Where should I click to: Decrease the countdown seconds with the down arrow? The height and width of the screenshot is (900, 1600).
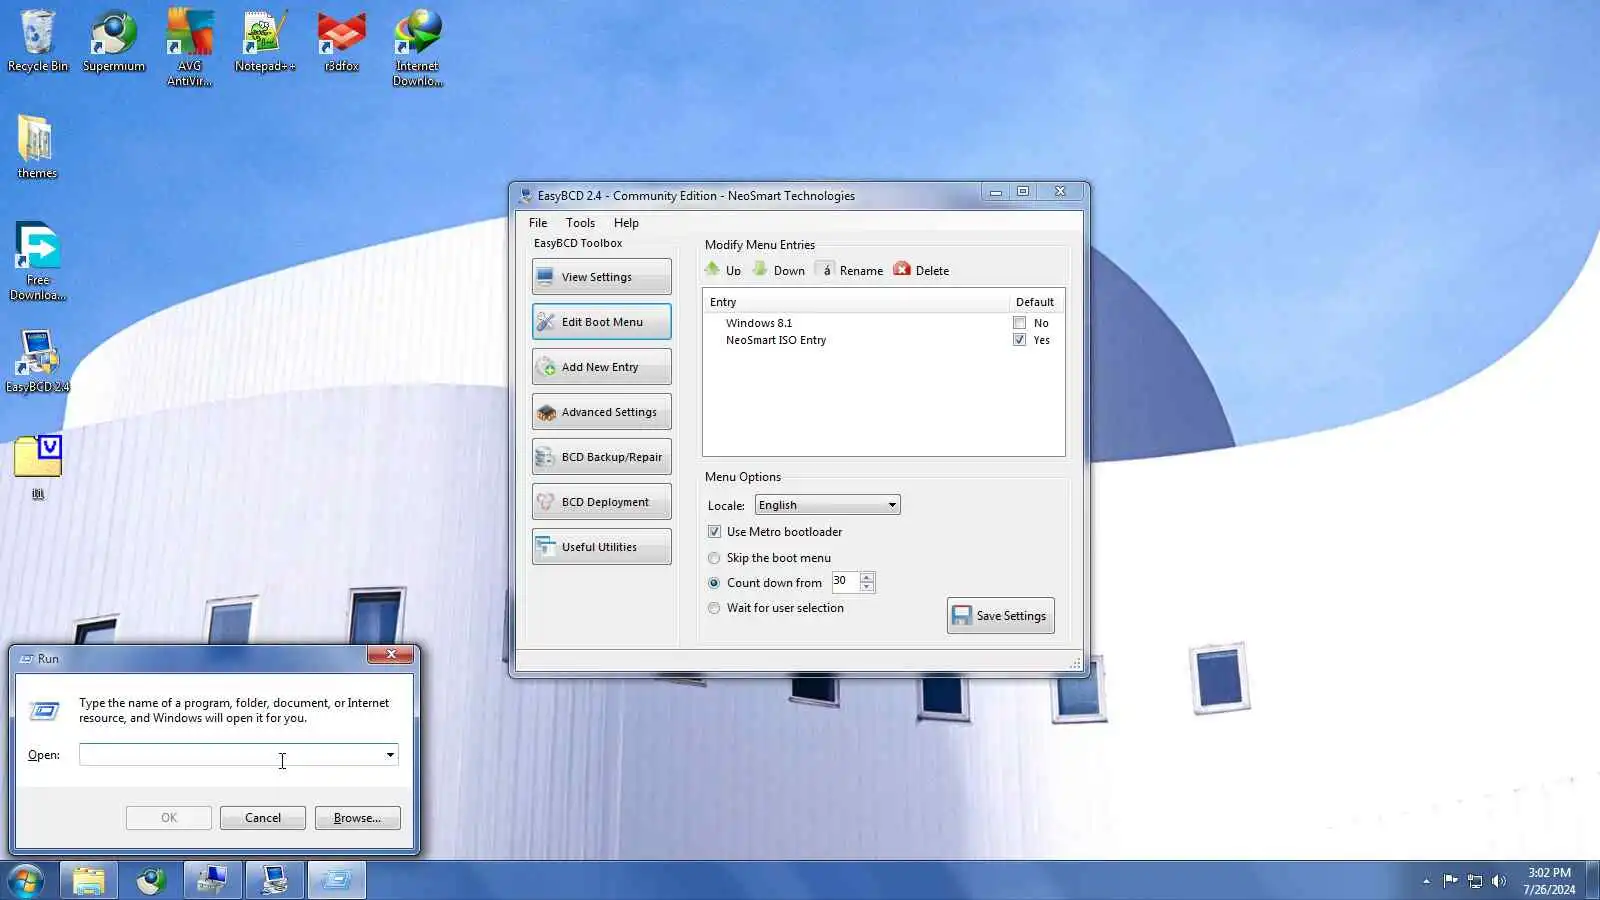pos(867,587)
